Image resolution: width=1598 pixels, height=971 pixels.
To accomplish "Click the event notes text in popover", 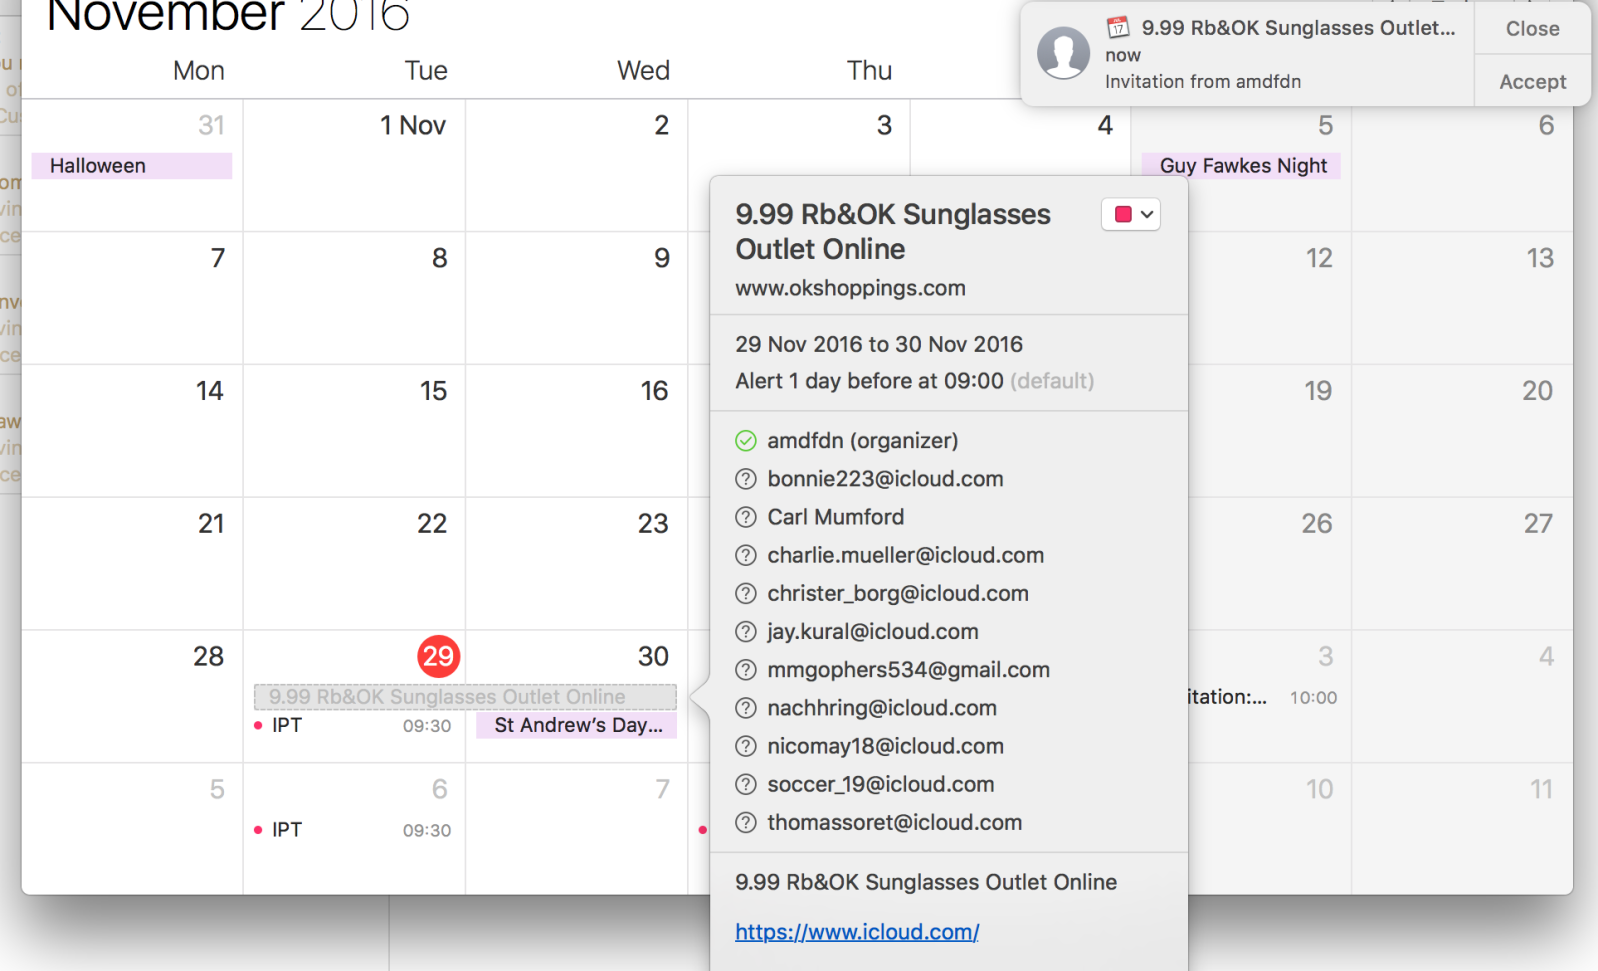I will pyautogui.click(x=926, y=882).
